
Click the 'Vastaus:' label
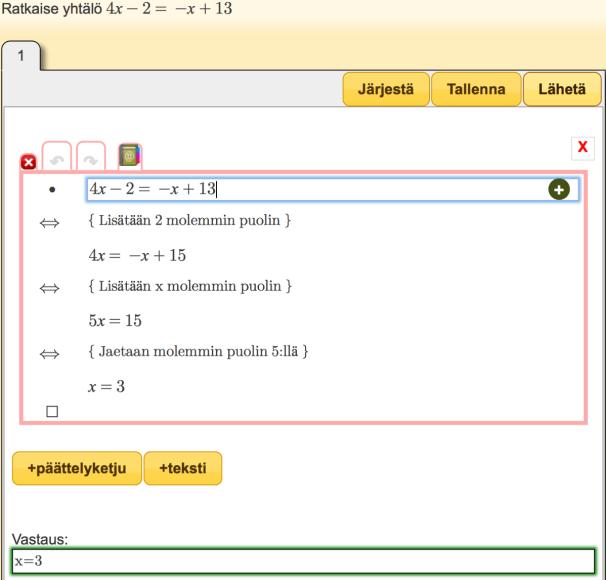click(40, 539)
